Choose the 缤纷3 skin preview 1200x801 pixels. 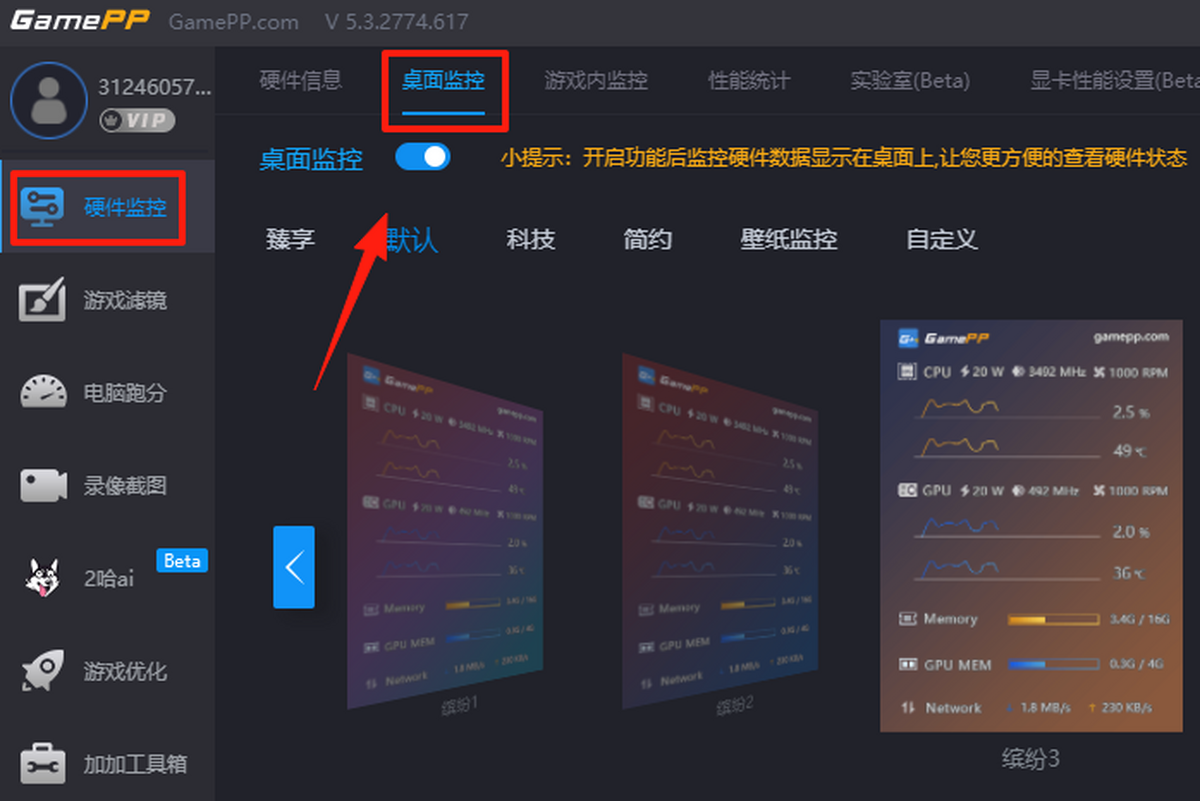[1030, 530]
